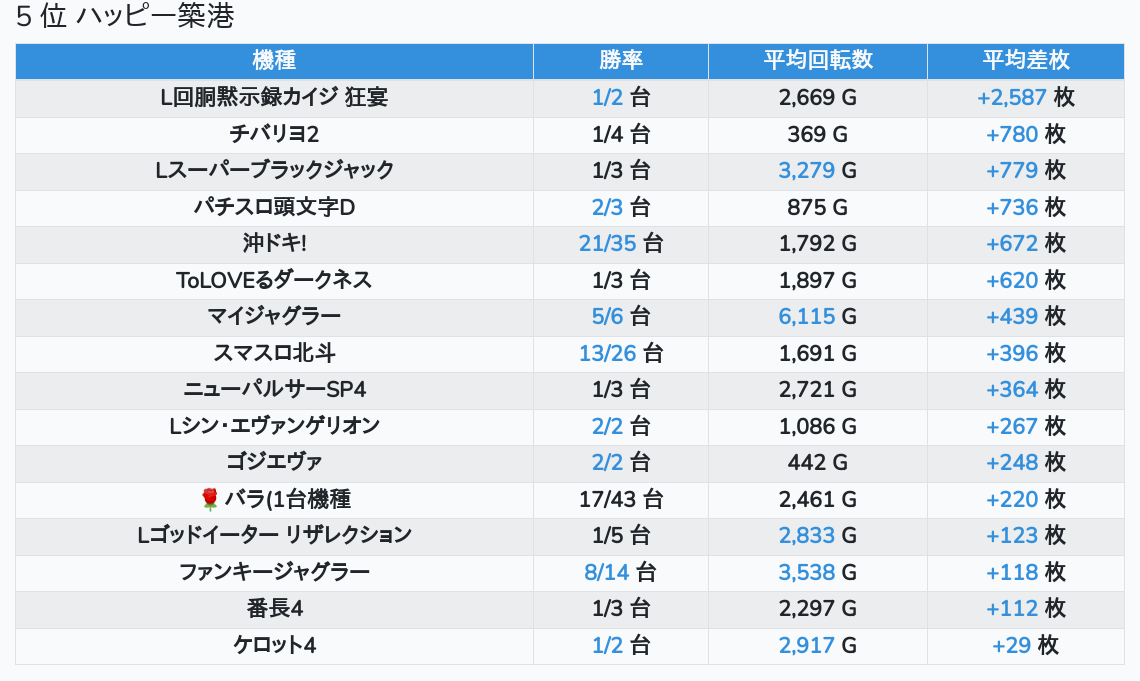Screen dimensions: 1140x681
Task: Click the 平均回転数 column header
Action: click(818, 60)
